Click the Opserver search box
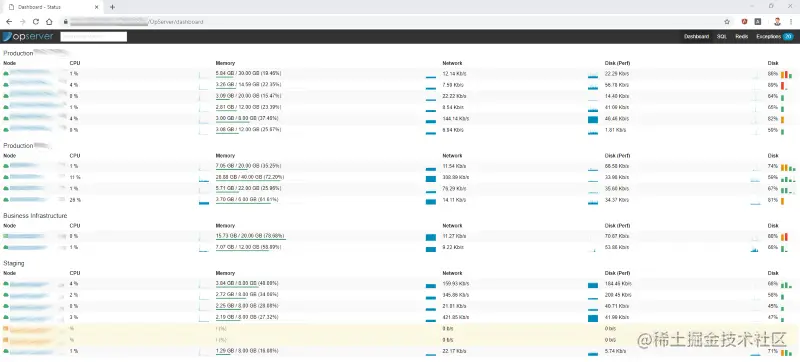 93,37
